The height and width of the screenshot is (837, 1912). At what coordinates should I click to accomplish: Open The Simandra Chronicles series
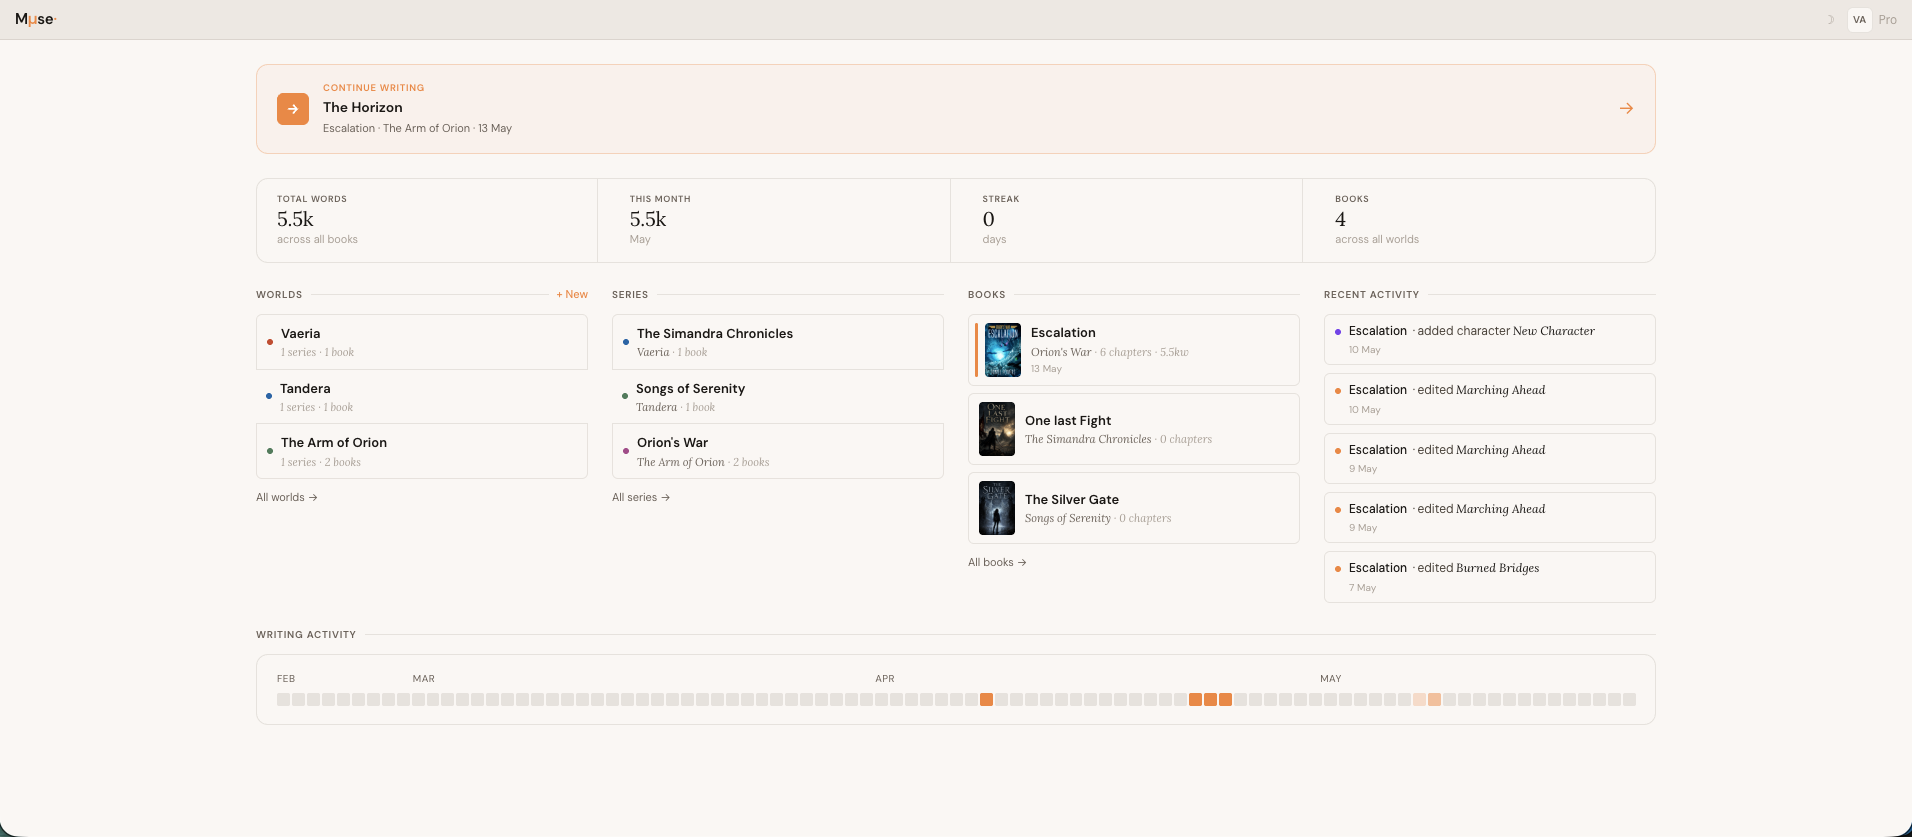point(778,342)
